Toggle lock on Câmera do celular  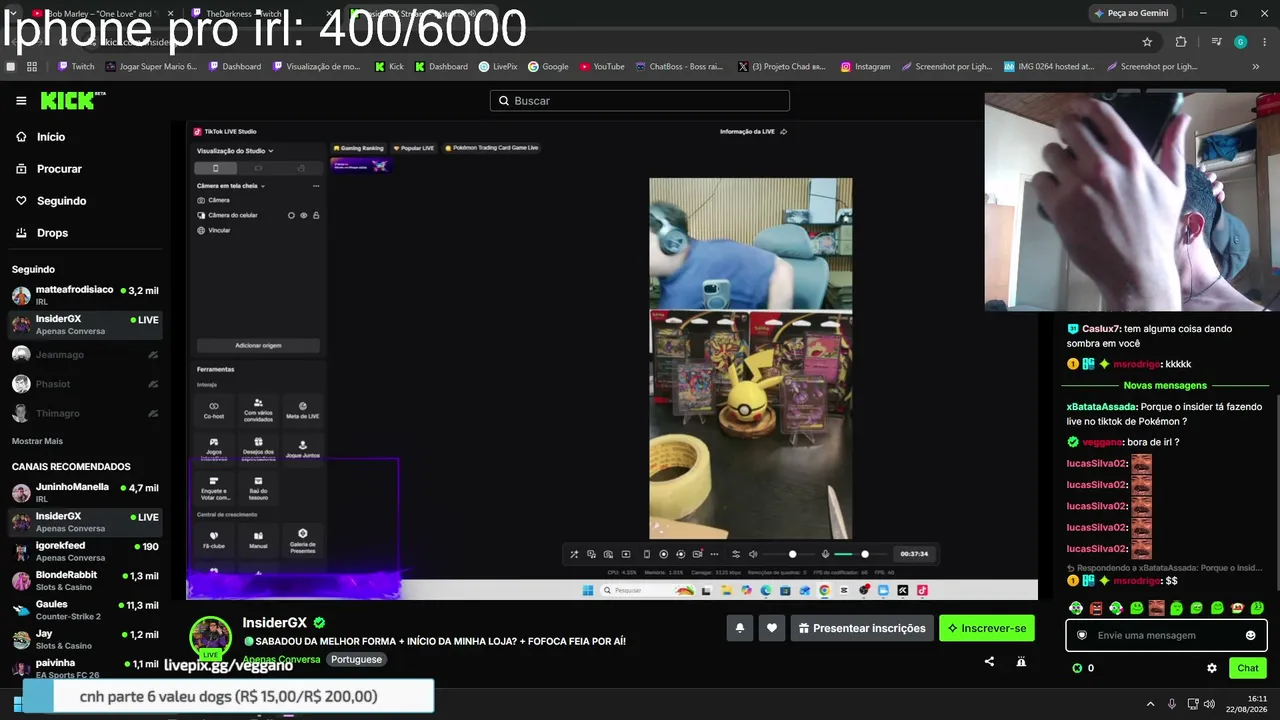pyautogui.click(x=316, y=215)
